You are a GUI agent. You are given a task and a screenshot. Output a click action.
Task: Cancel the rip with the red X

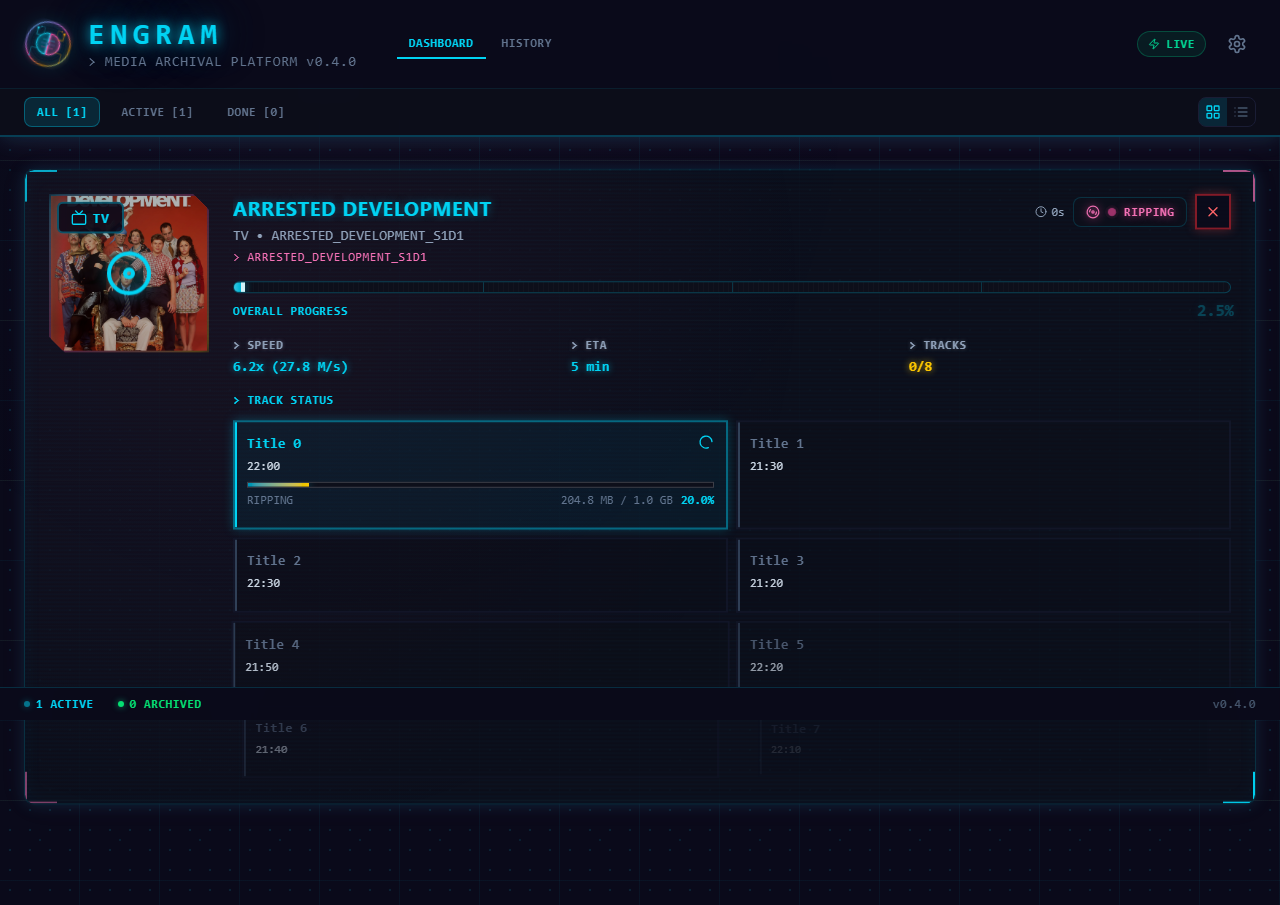[x=1213, y=212]
